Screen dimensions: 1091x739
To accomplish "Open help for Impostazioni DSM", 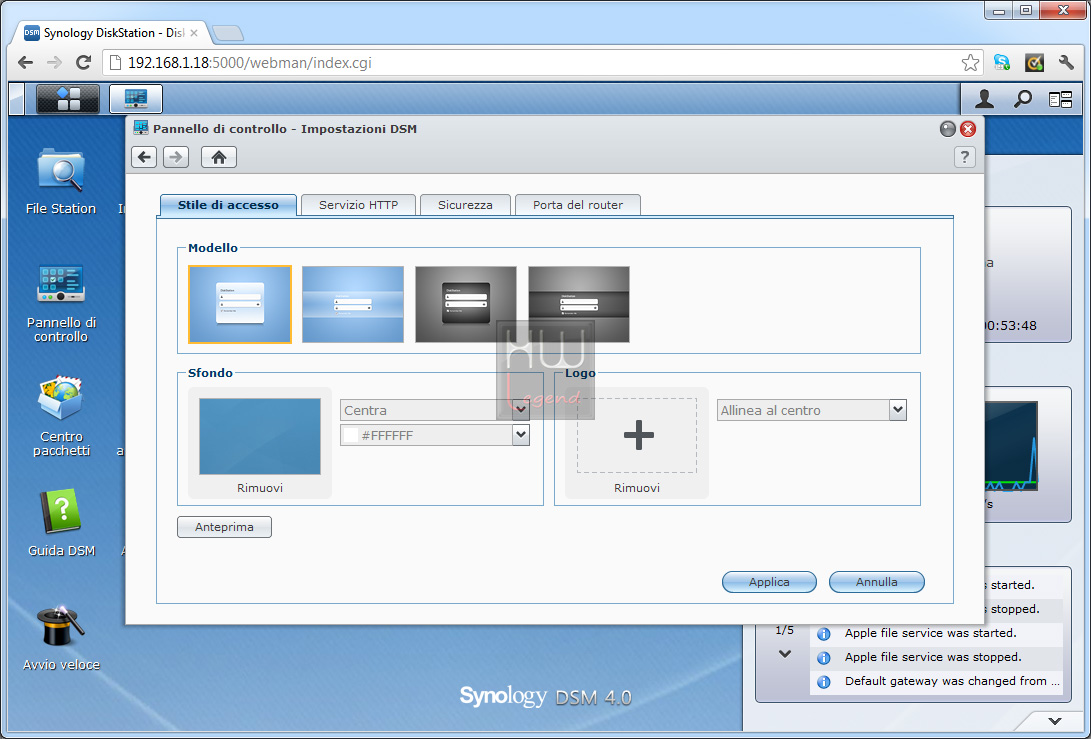I will click(964, 157).
